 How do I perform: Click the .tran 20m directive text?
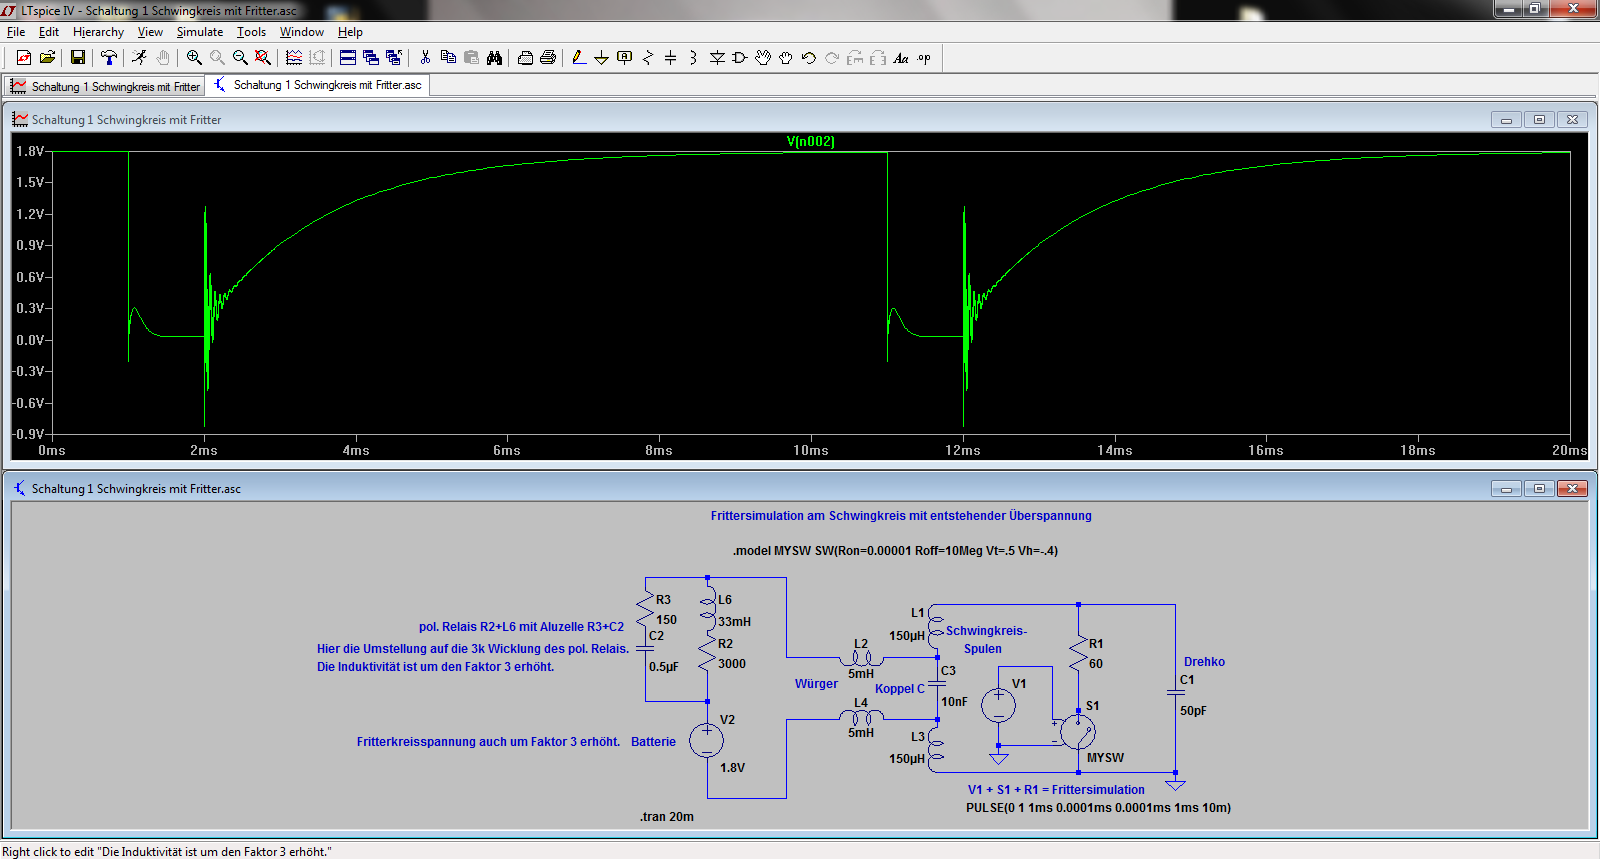pyautogui.click(x=667, y=817)
